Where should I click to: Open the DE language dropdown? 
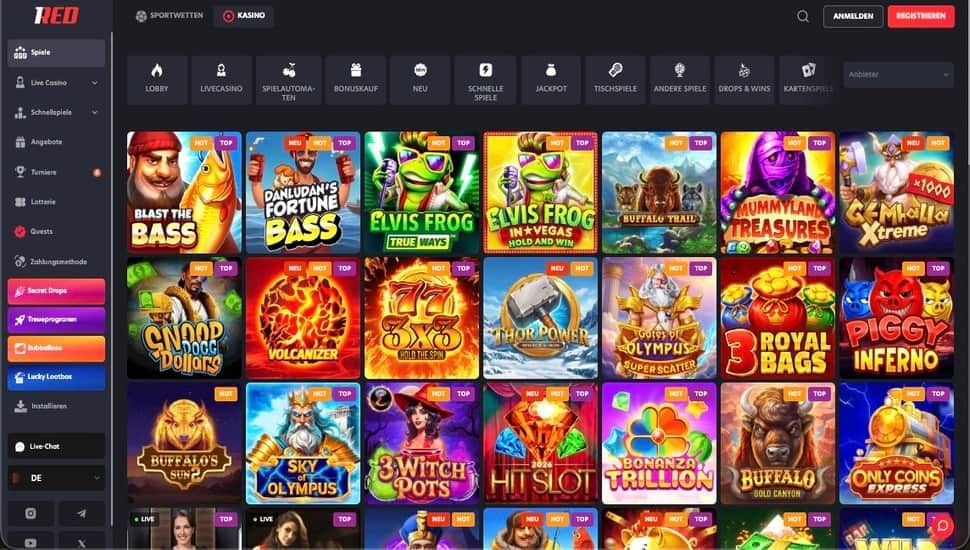(56, 478)
